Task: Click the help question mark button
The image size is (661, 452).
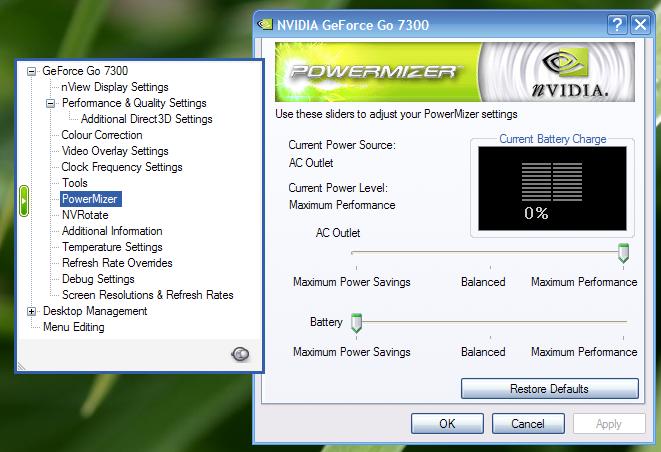Action: (617, 25)
